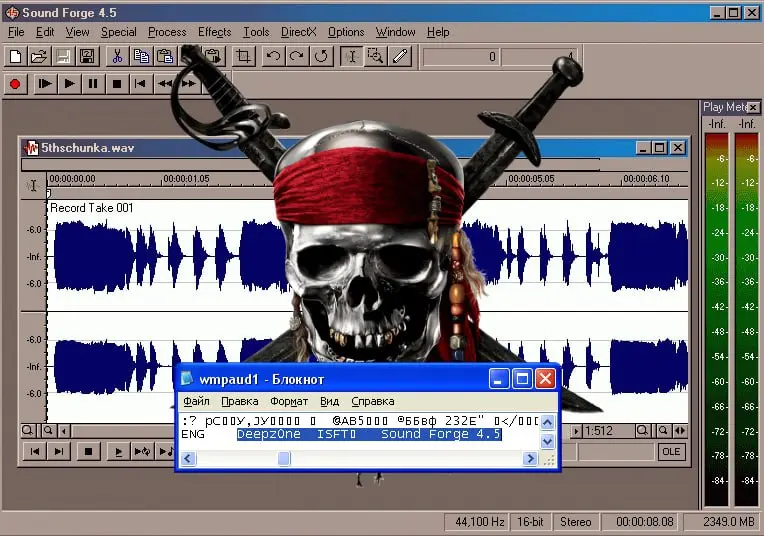Open the File menu
Viewport: 764px width, 536px height.
click(16, 32)
